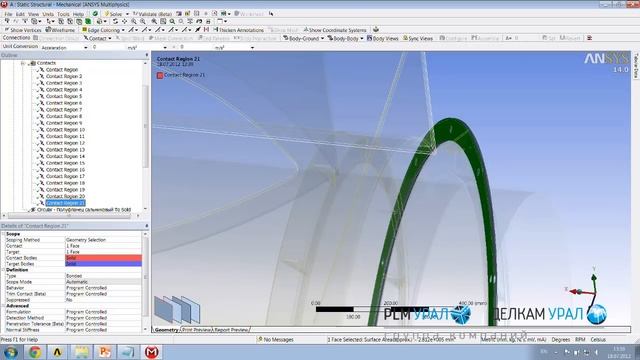Click the Rotate view icon
The width and height of the screenshot is (640, 360).
pyautogui.click(x=115, y=21)
